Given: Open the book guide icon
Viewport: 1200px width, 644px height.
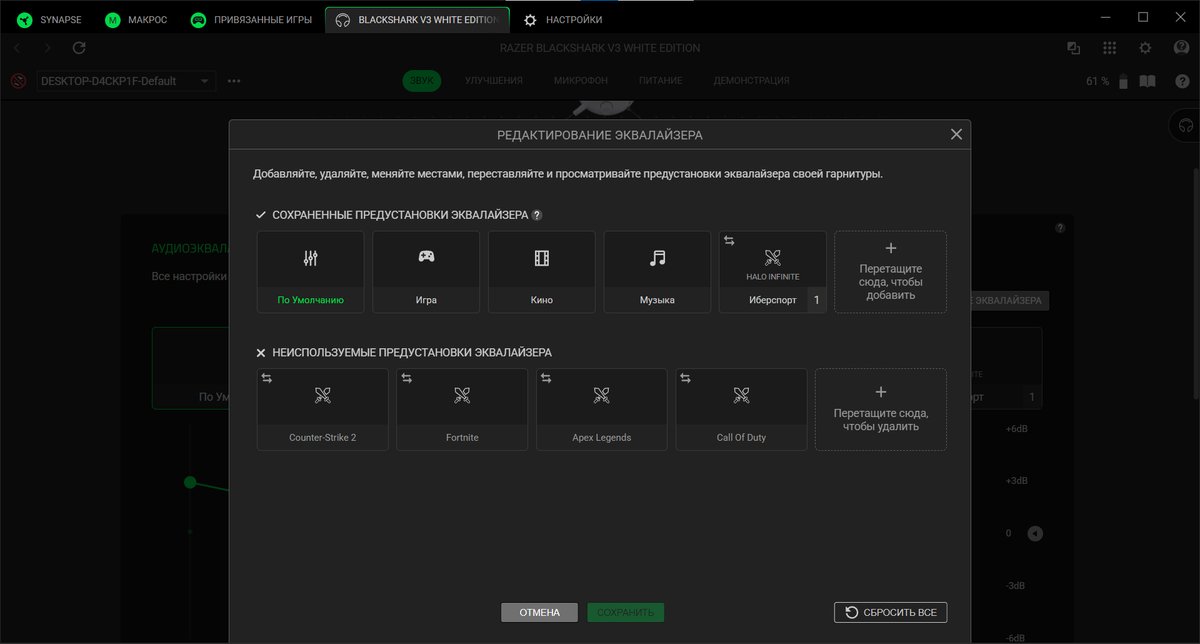Looking at the screenshot, I should [x=1148, y=81].
